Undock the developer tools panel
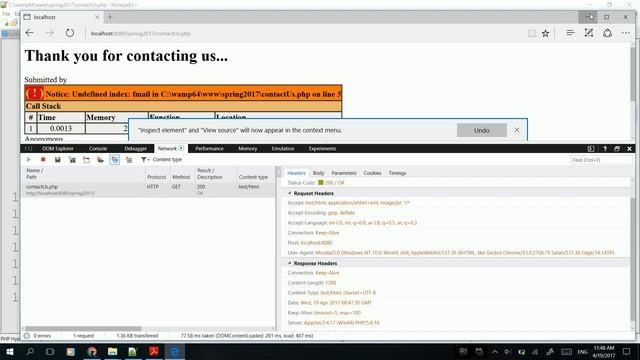Screen dimensions: 640x360 coord(617,149)
